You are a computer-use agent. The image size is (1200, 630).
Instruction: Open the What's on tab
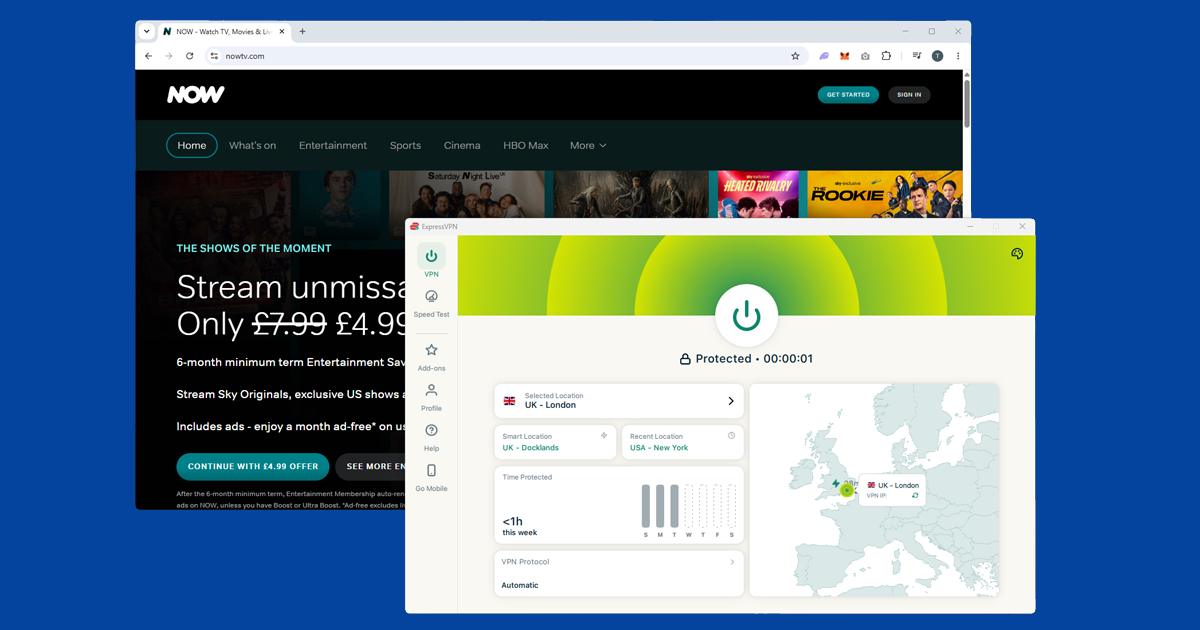pos(252,145)
